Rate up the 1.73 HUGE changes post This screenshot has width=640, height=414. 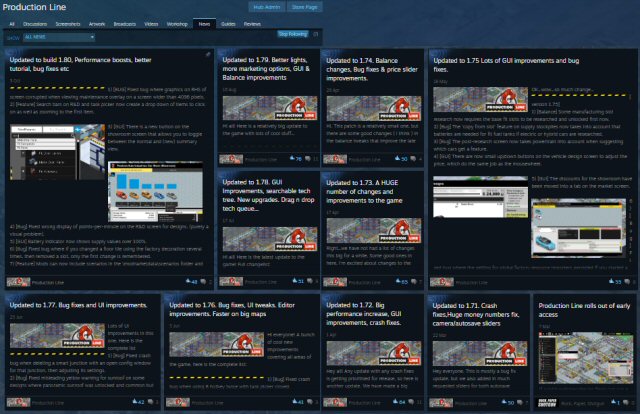398,281
